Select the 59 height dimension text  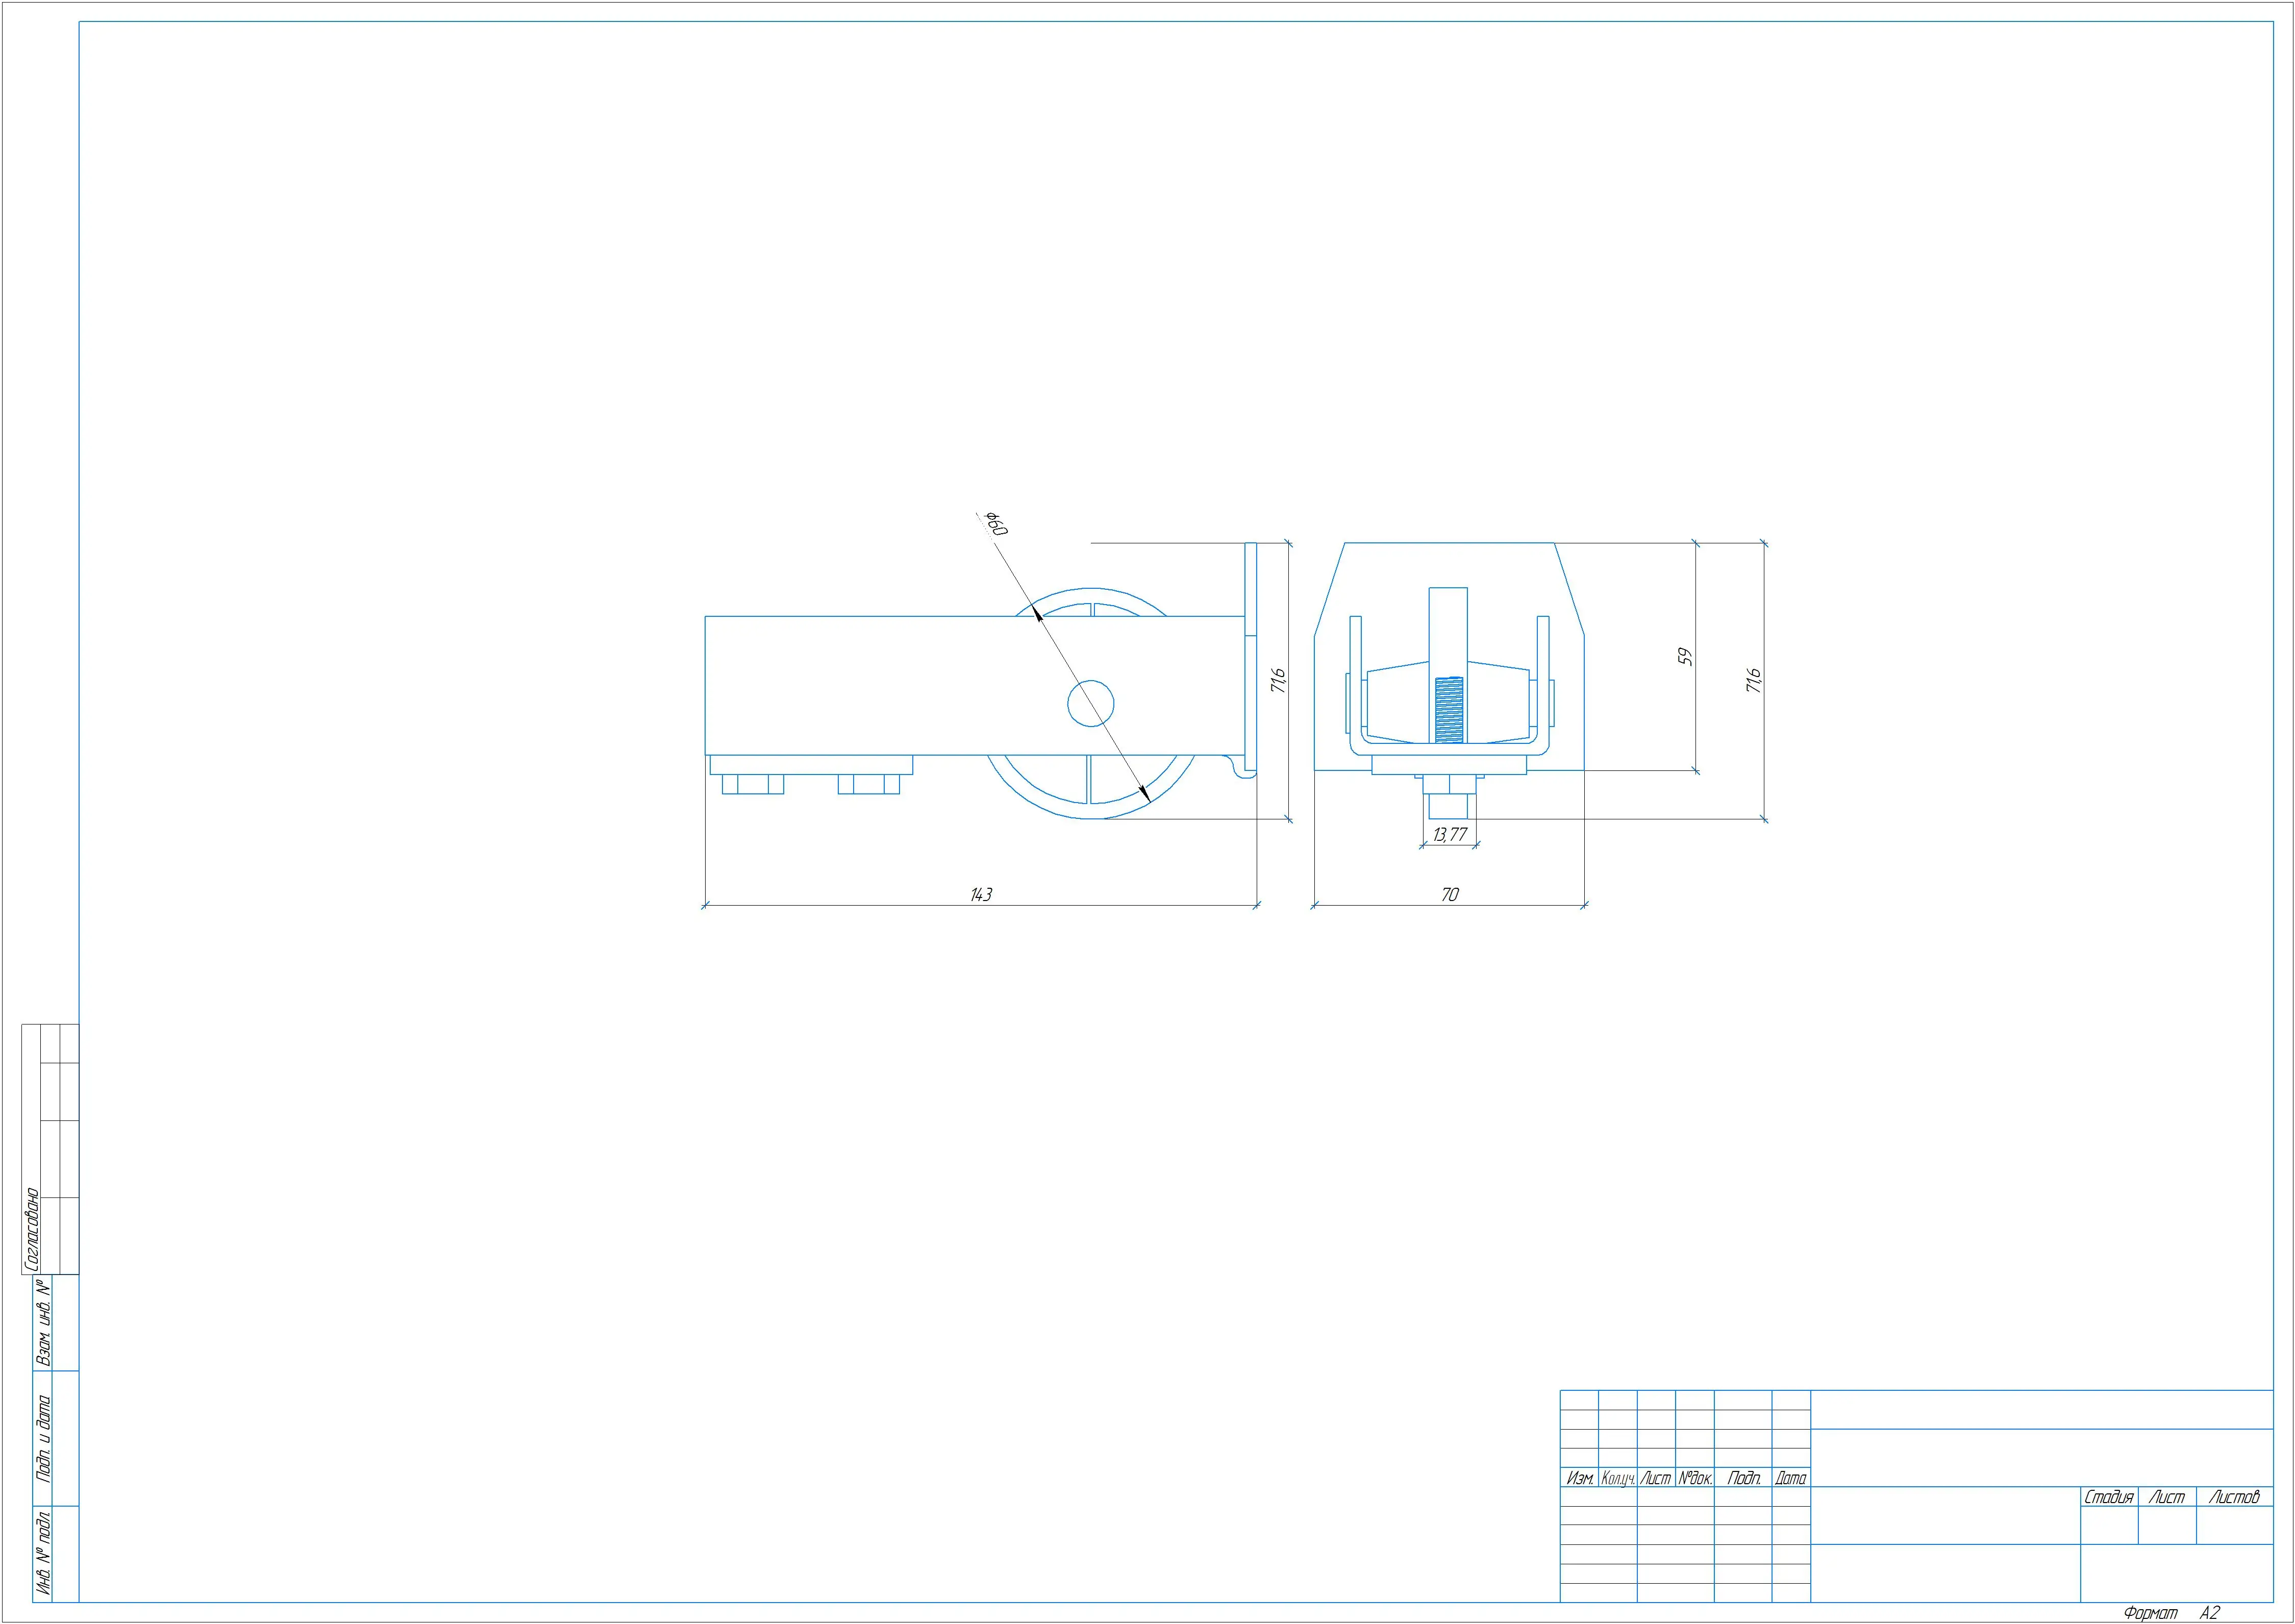point(1685,657)
